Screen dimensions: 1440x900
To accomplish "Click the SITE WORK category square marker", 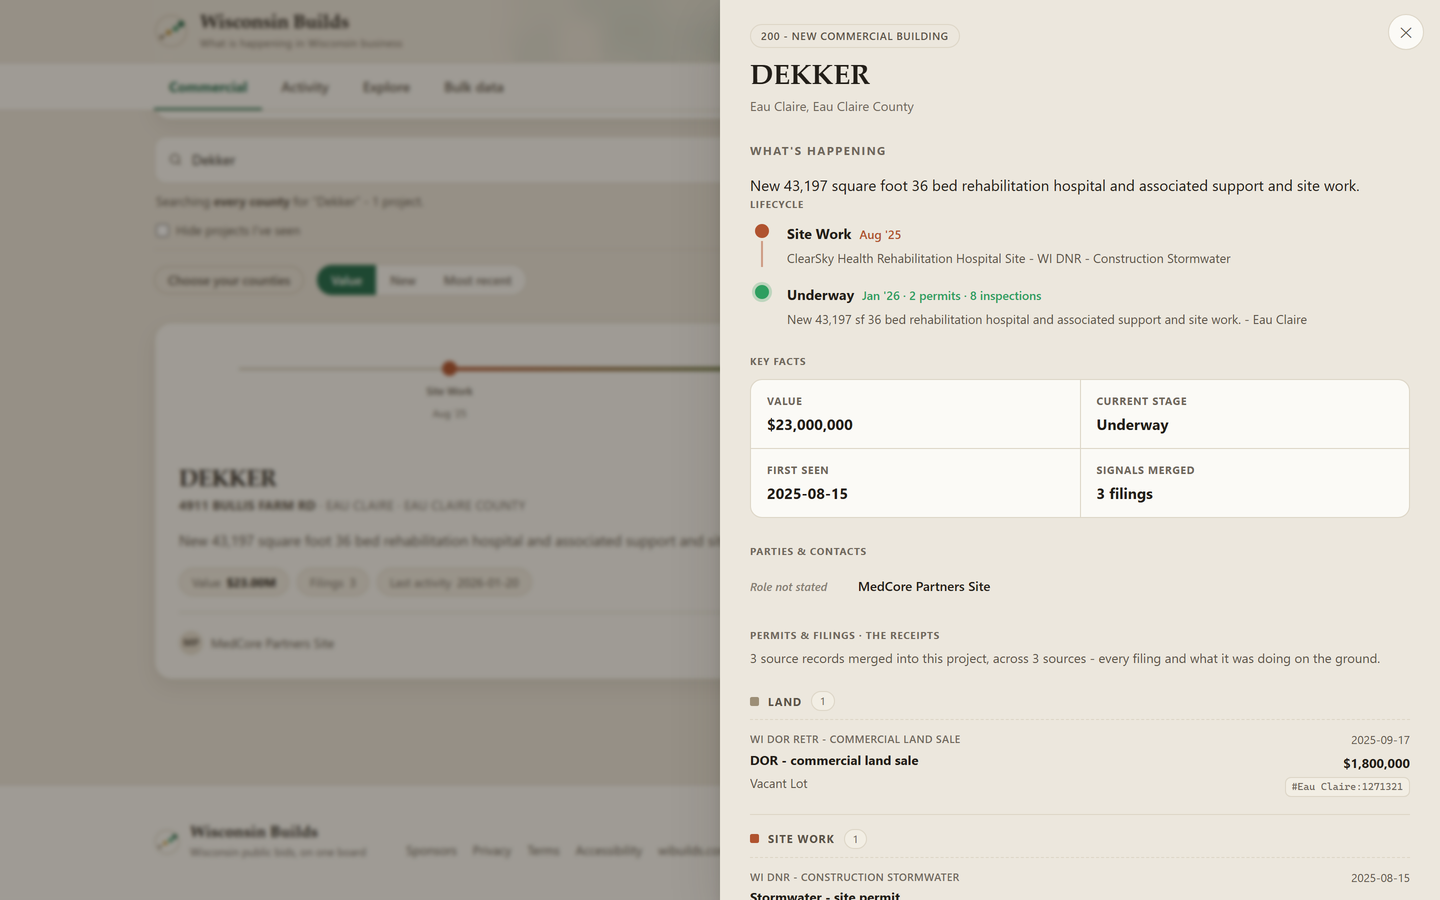I will pos(754,839).
